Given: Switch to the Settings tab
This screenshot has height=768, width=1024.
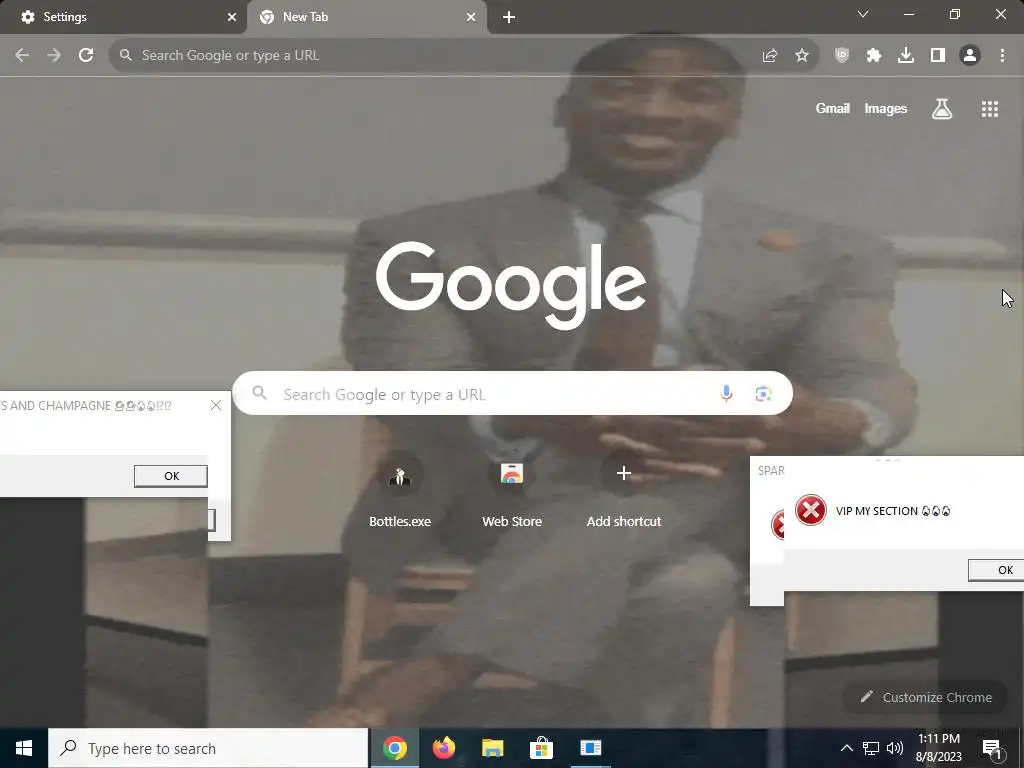Looking at the screenshot, I should point(123,17).
